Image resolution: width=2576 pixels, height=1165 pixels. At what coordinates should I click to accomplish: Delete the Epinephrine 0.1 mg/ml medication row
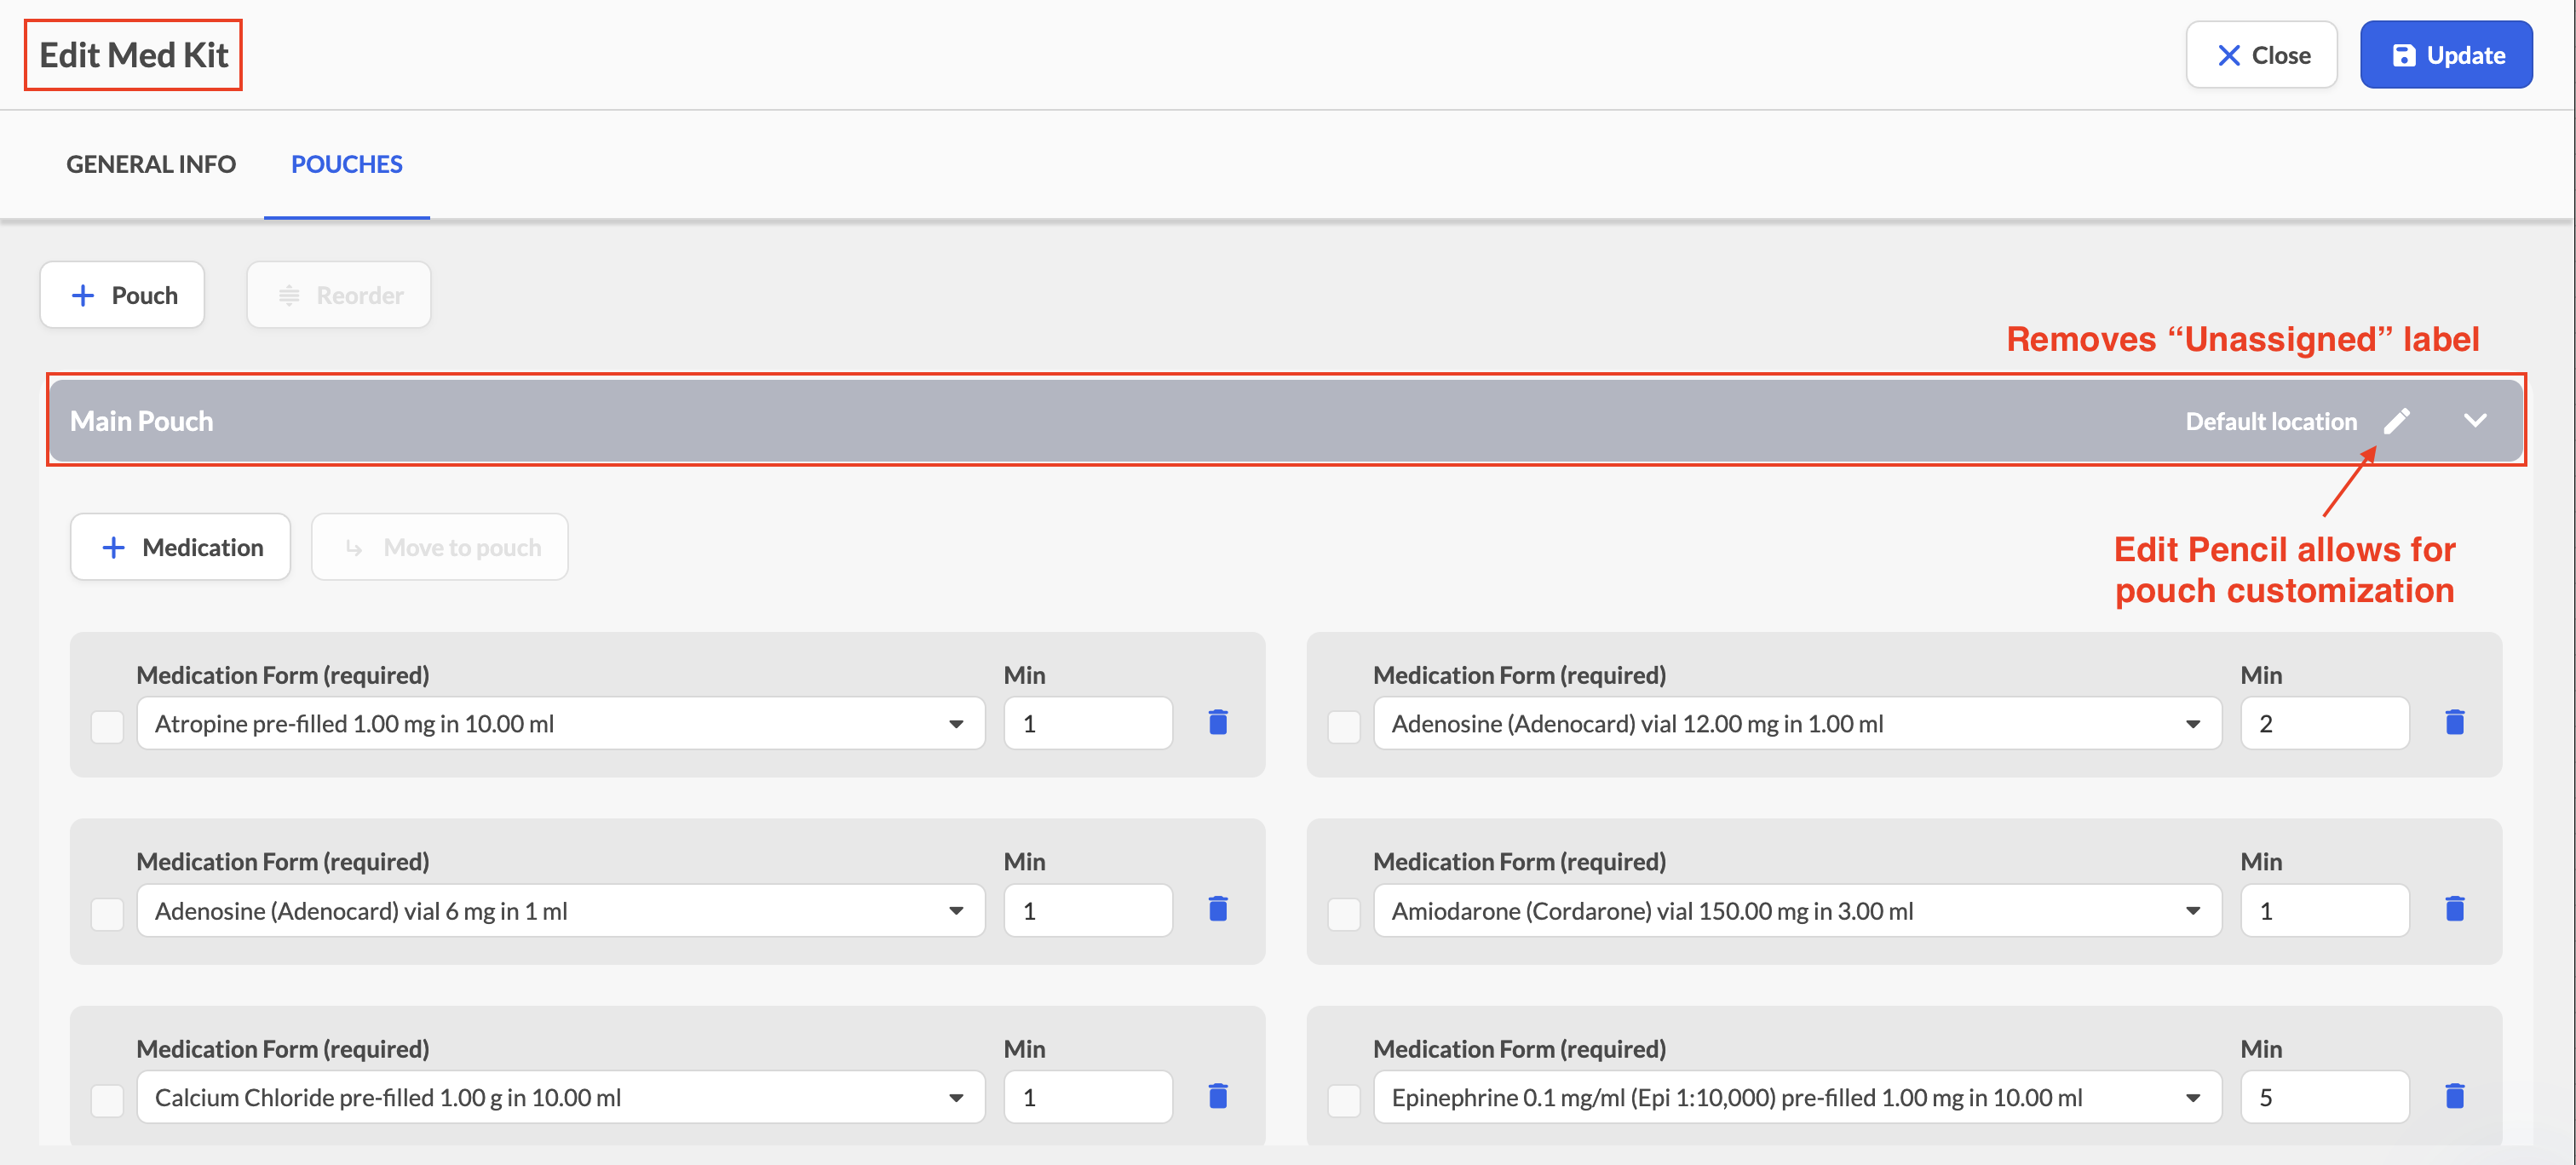coord(2454,1096)
